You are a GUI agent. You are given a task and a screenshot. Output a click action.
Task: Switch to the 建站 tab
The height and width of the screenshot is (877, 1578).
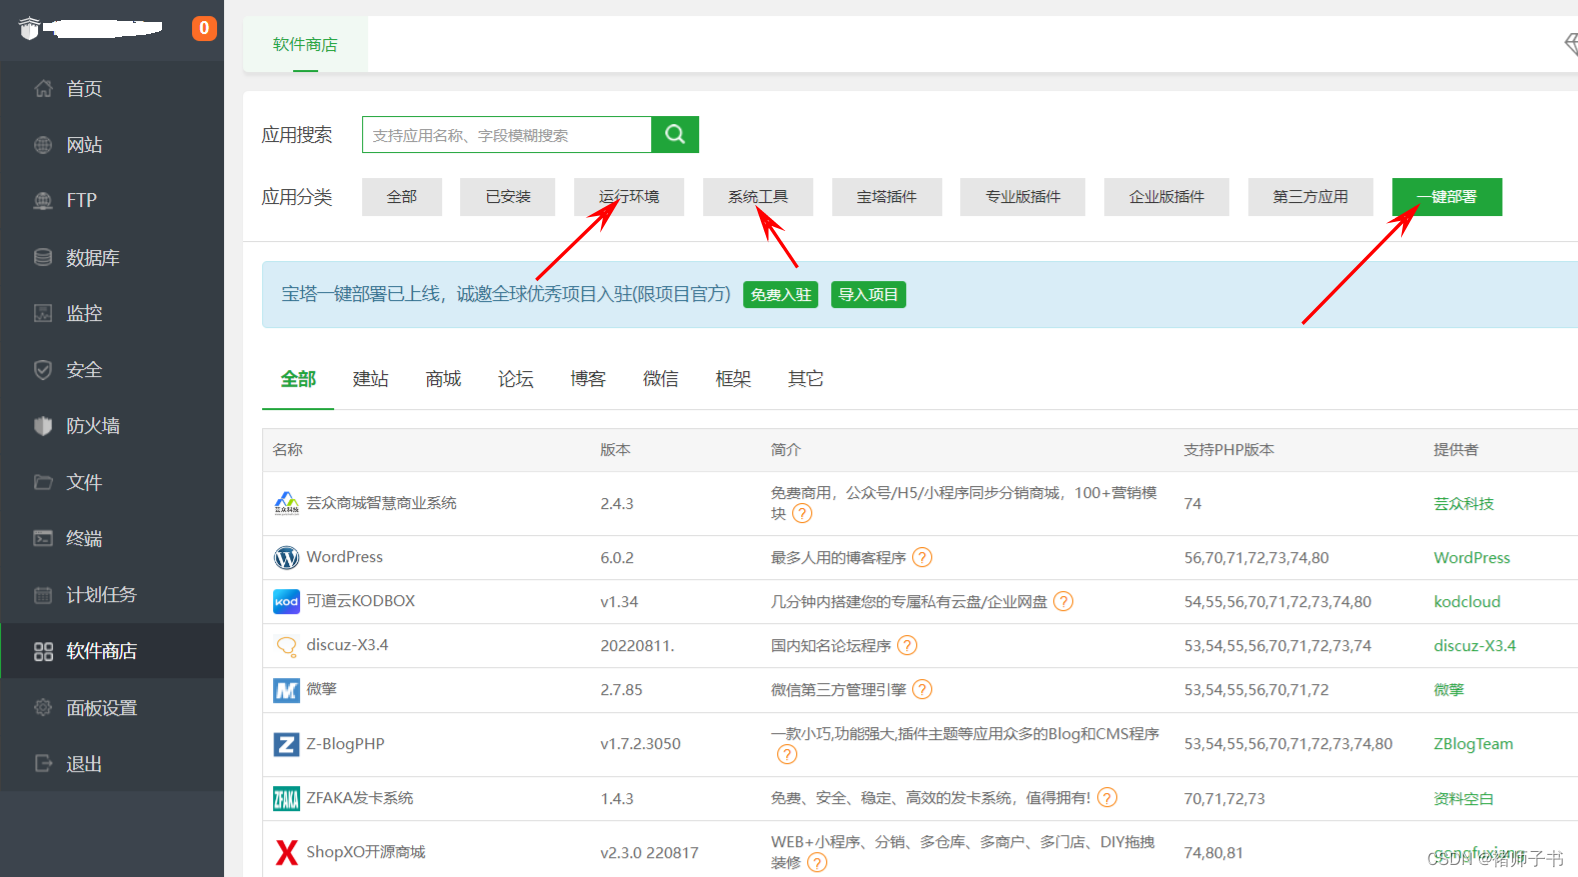[371, 379]
